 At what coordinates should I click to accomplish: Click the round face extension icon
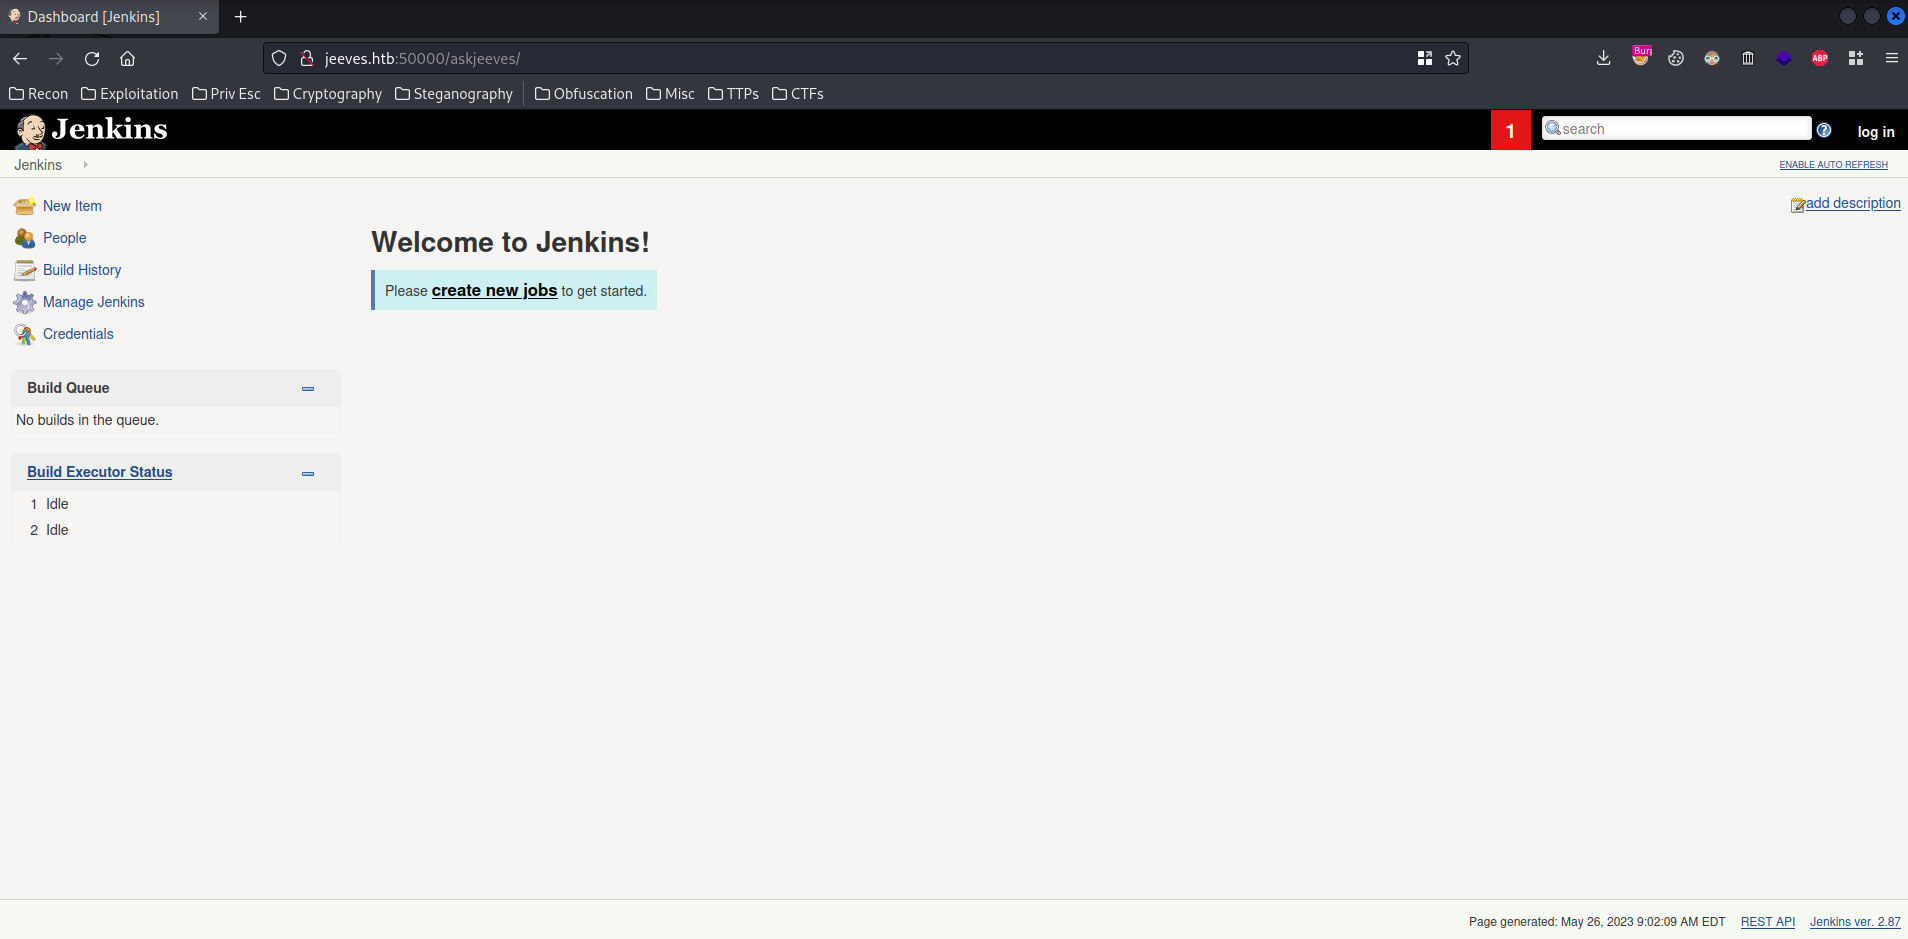pyautogui.click(x=1712, y=58)
